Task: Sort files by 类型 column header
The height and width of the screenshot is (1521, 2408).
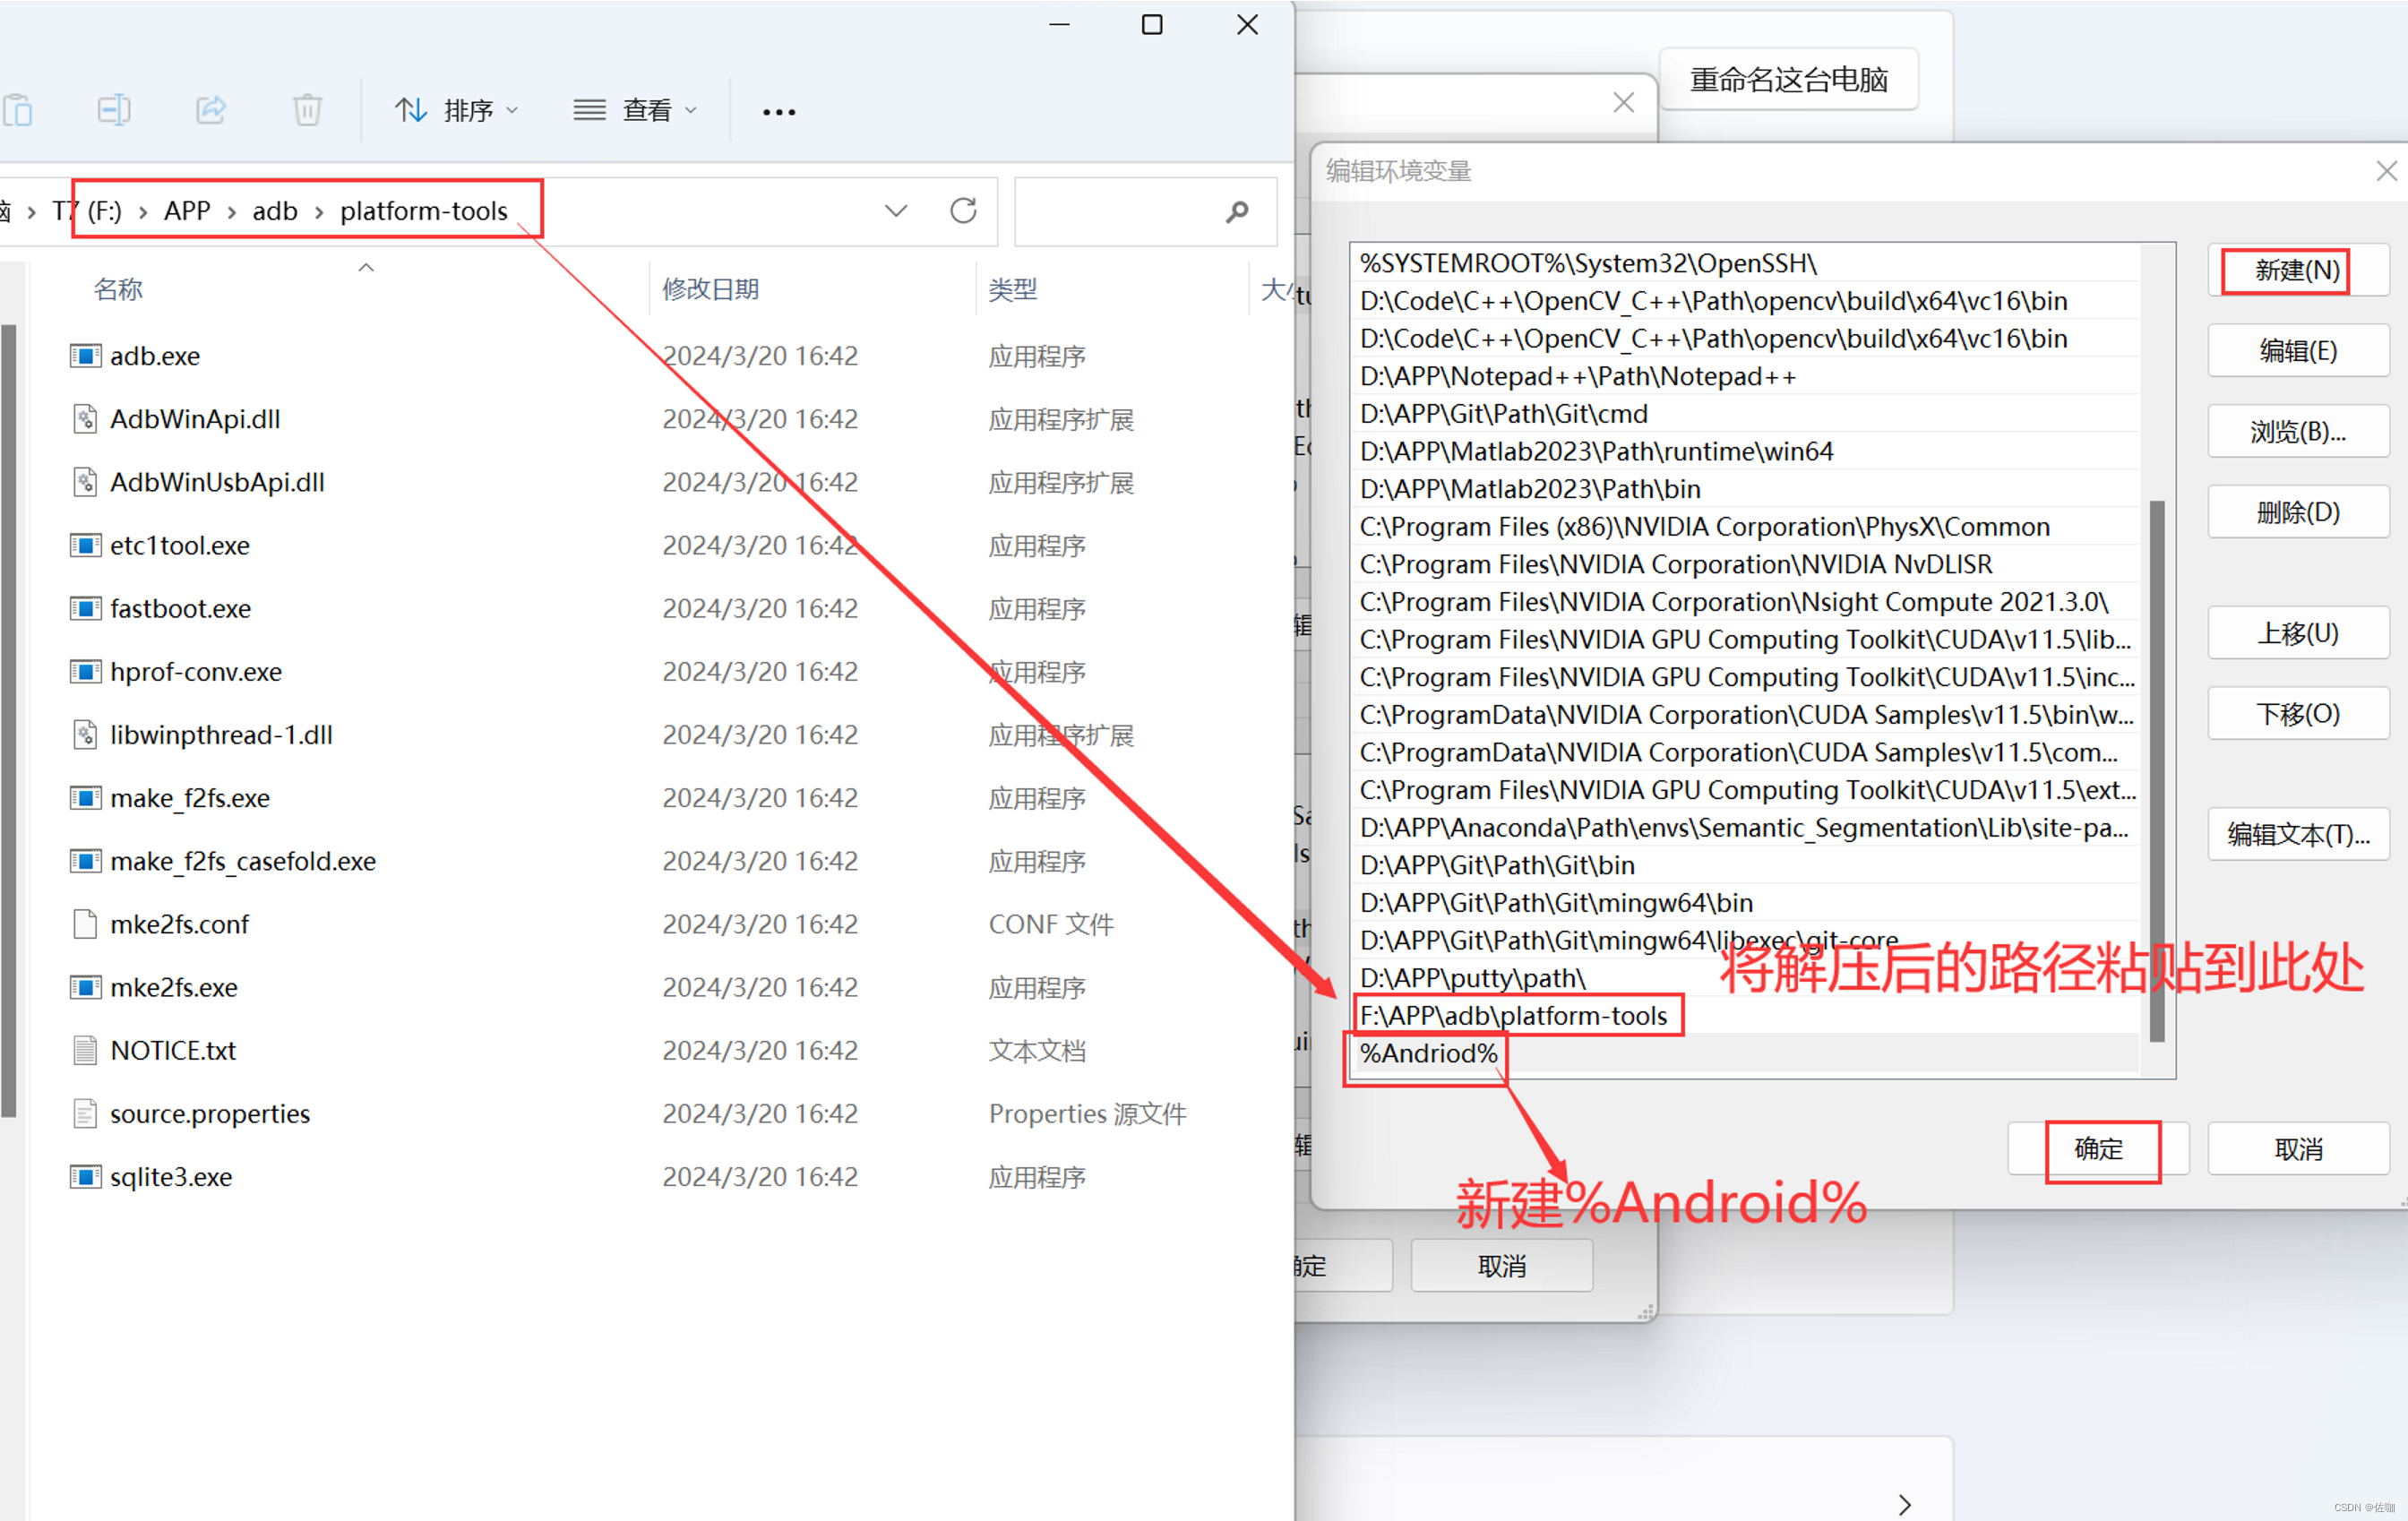Action: coord(1012,290)
